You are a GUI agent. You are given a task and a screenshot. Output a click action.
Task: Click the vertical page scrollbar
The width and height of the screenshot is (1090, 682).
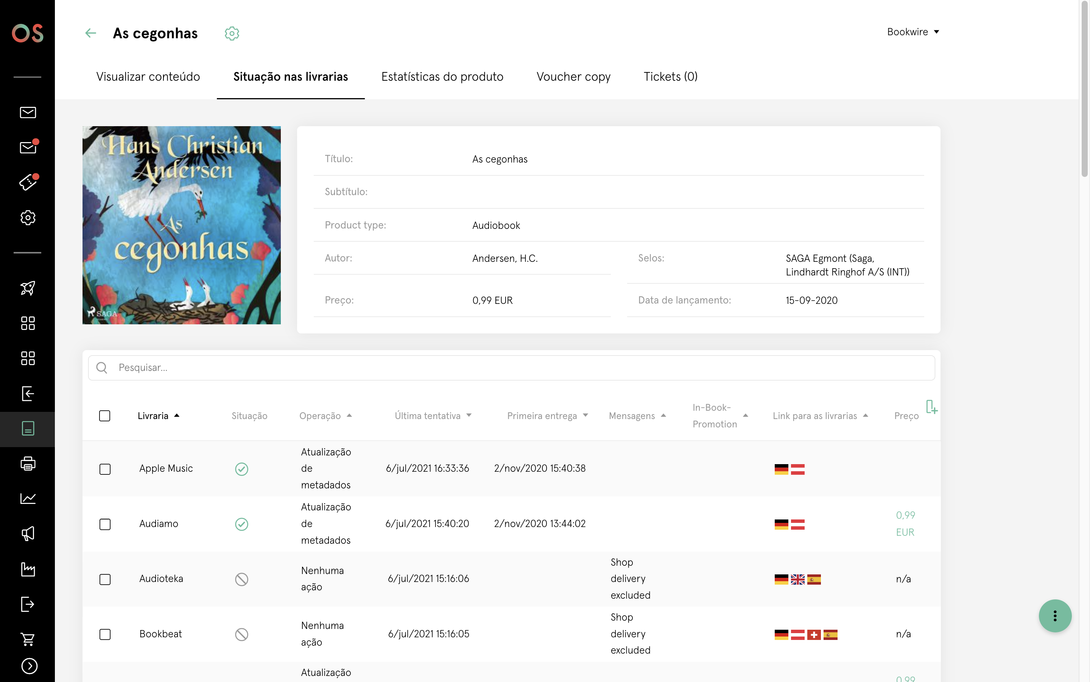pyautogui.click(x=1084, y=88)
